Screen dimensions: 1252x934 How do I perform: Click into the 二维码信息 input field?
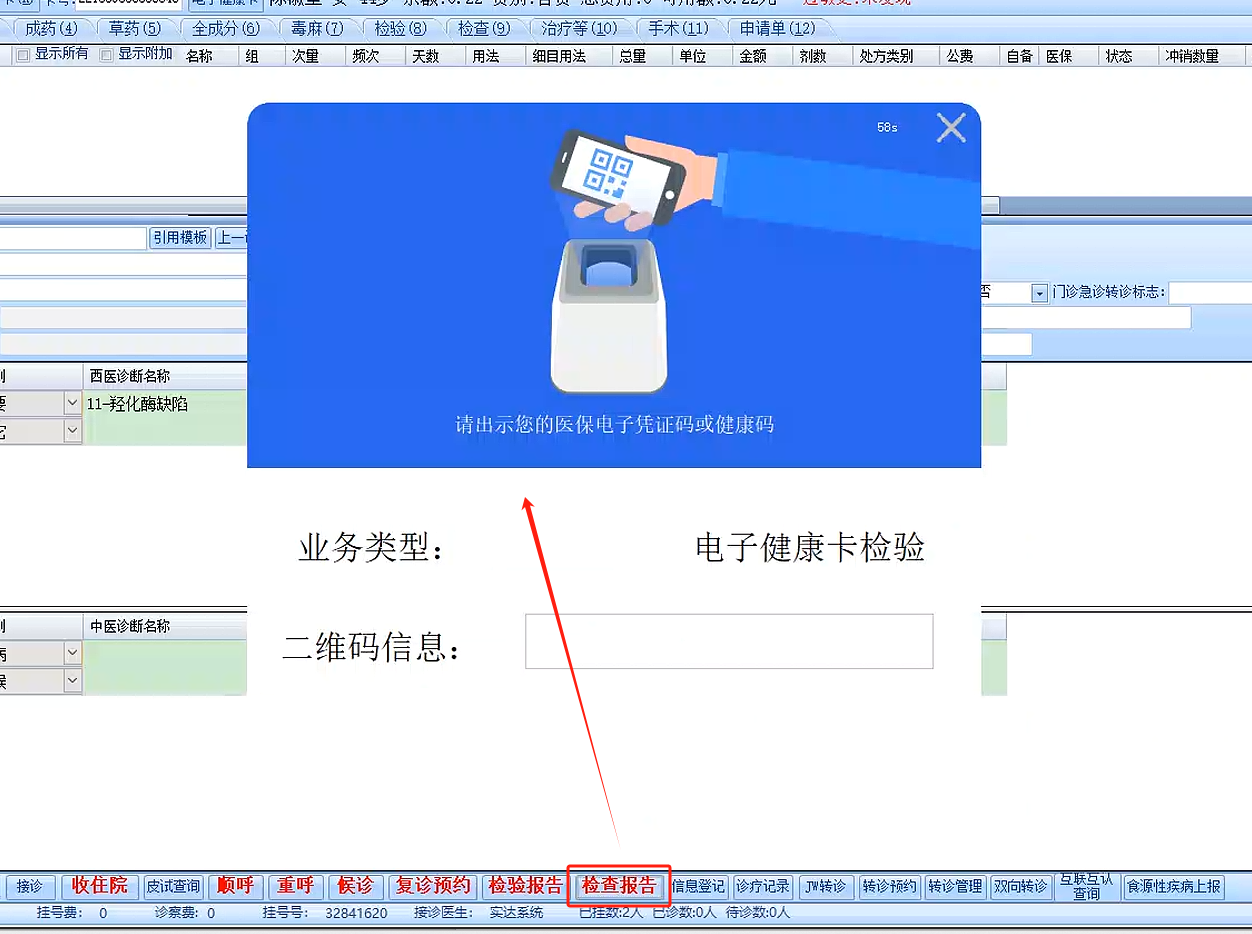(x=729, y=641)
